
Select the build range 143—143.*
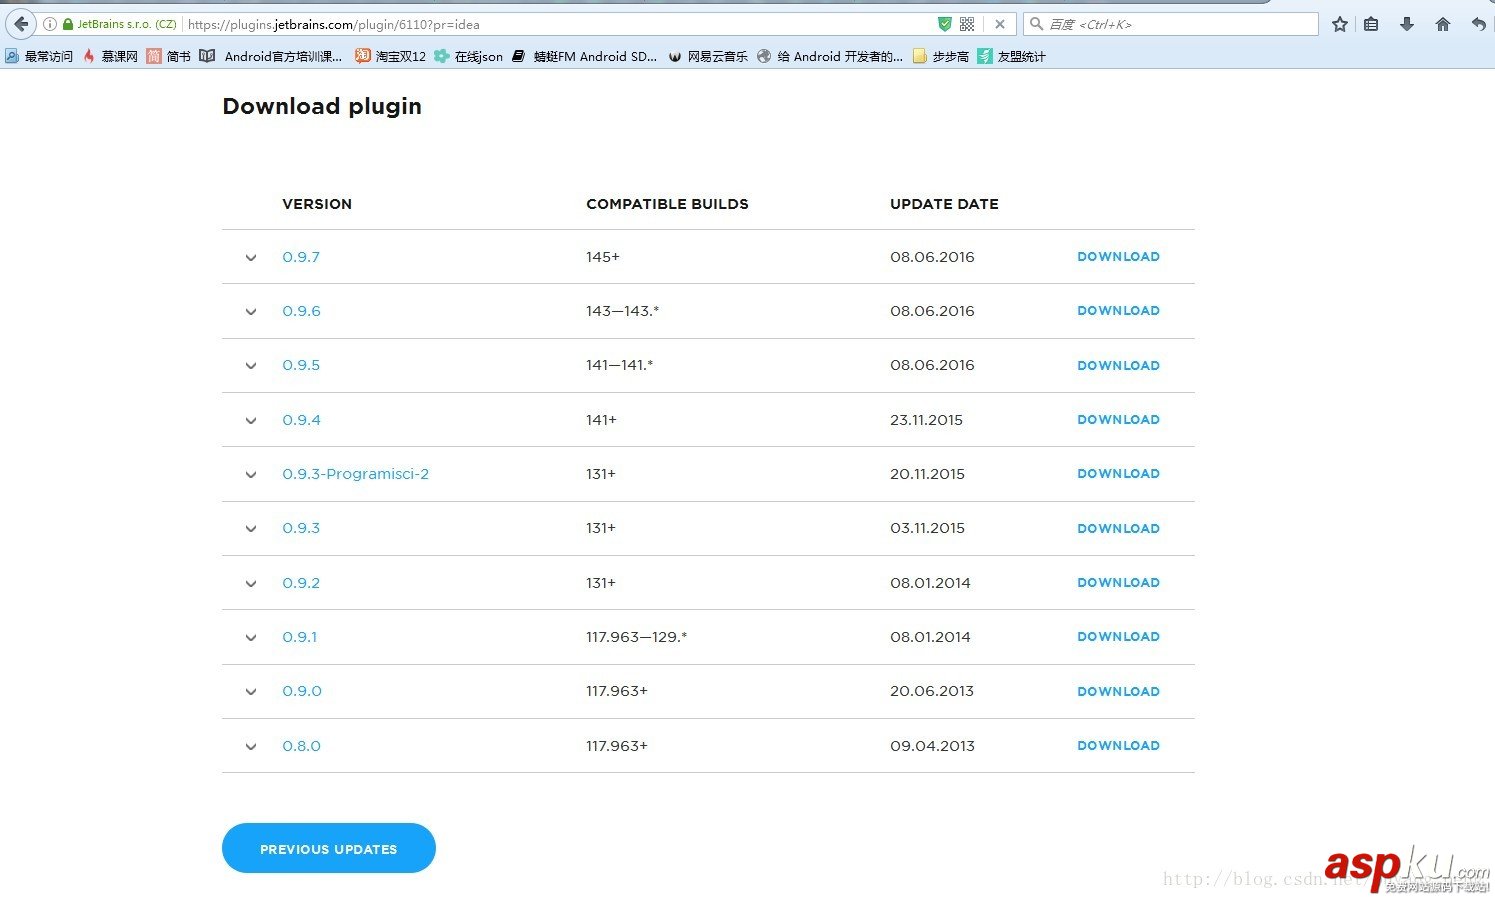pyautogui.click(x=623, y=311)
